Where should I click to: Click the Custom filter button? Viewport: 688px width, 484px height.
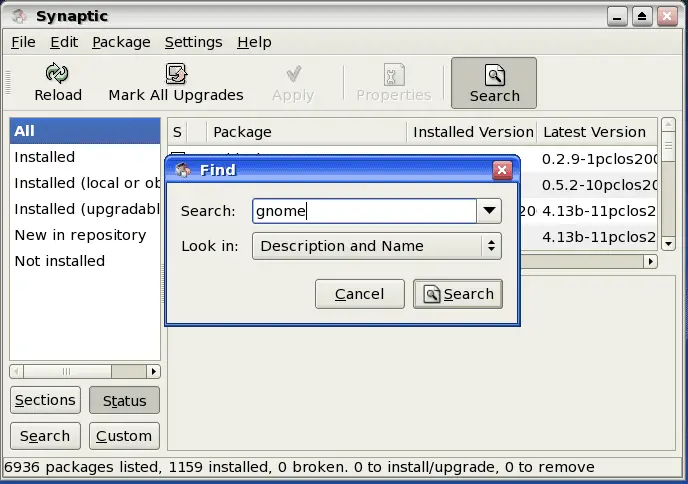tap(125, 436)
